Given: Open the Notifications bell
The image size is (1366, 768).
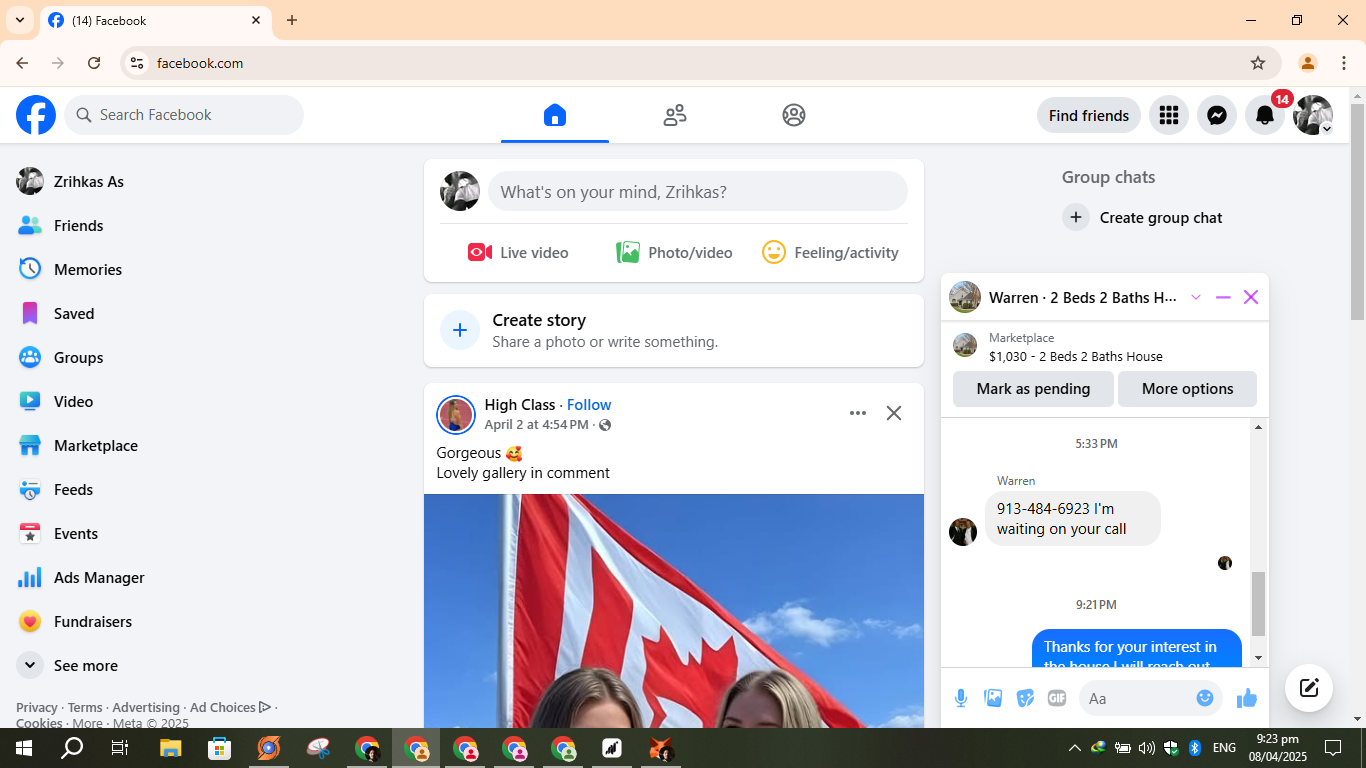Looking at the screenshot, I should coord(1265,115).
